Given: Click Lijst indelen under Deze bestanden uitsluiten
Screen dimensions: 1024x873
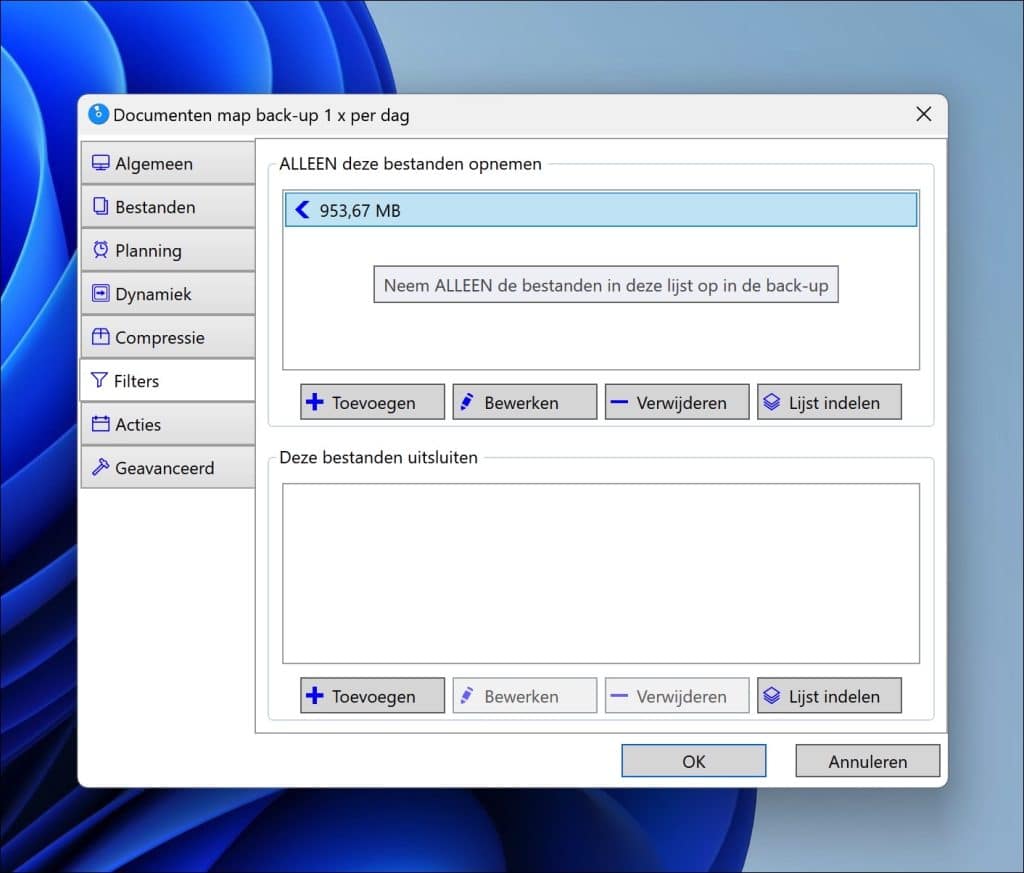Looking at the screenshot, I should 829,696.
